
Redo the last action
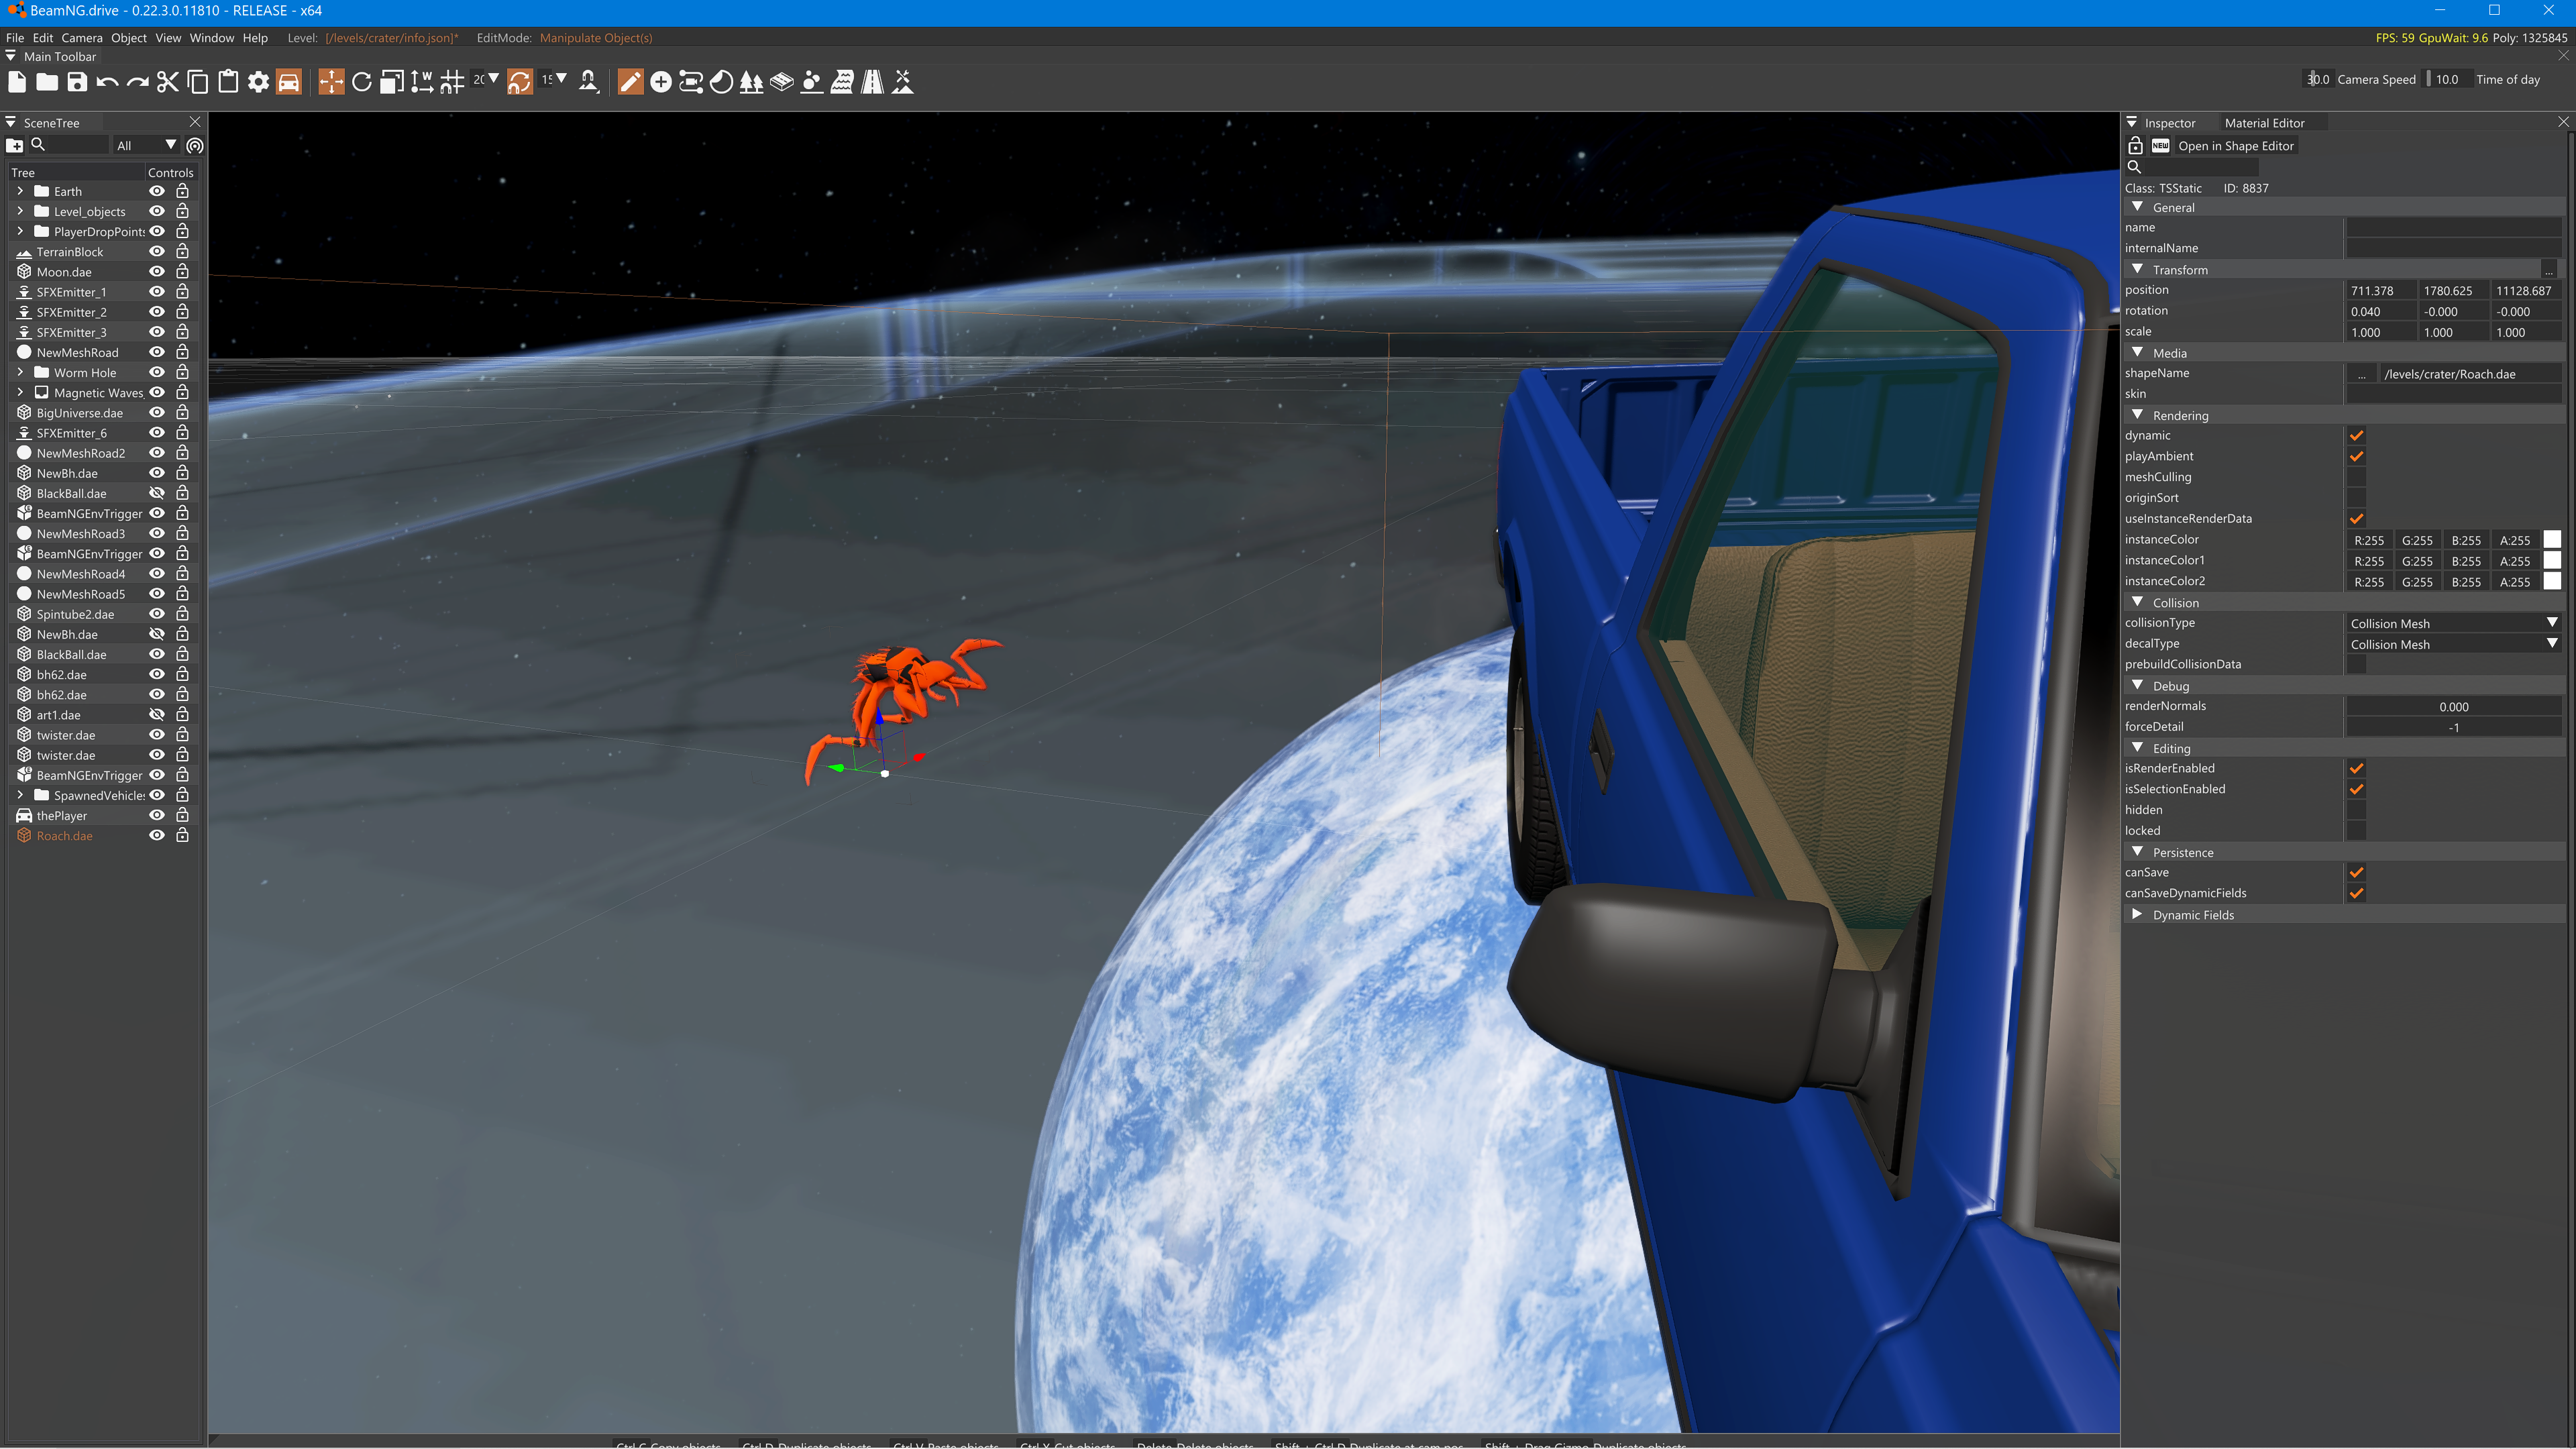[138, 82]
